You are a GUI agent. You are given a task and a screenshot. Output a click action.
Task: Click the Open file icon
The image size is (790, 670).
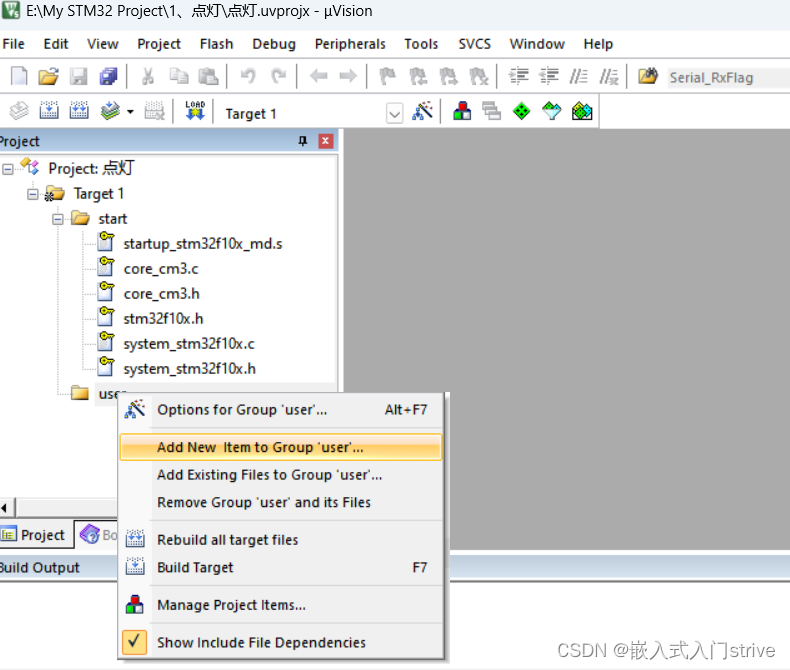49,77
